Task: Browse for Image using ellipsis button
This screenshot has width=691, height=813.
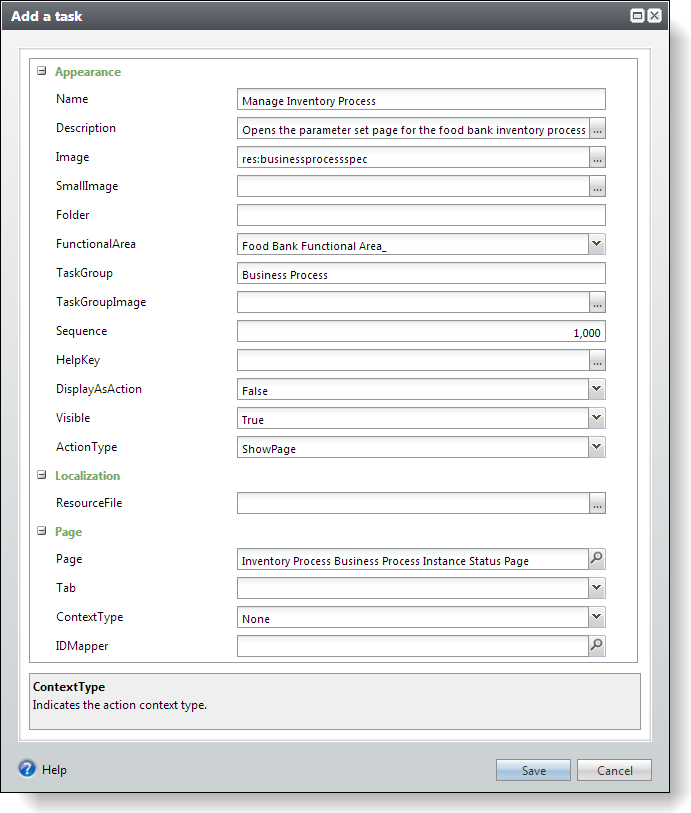Action: pos(597,158)
